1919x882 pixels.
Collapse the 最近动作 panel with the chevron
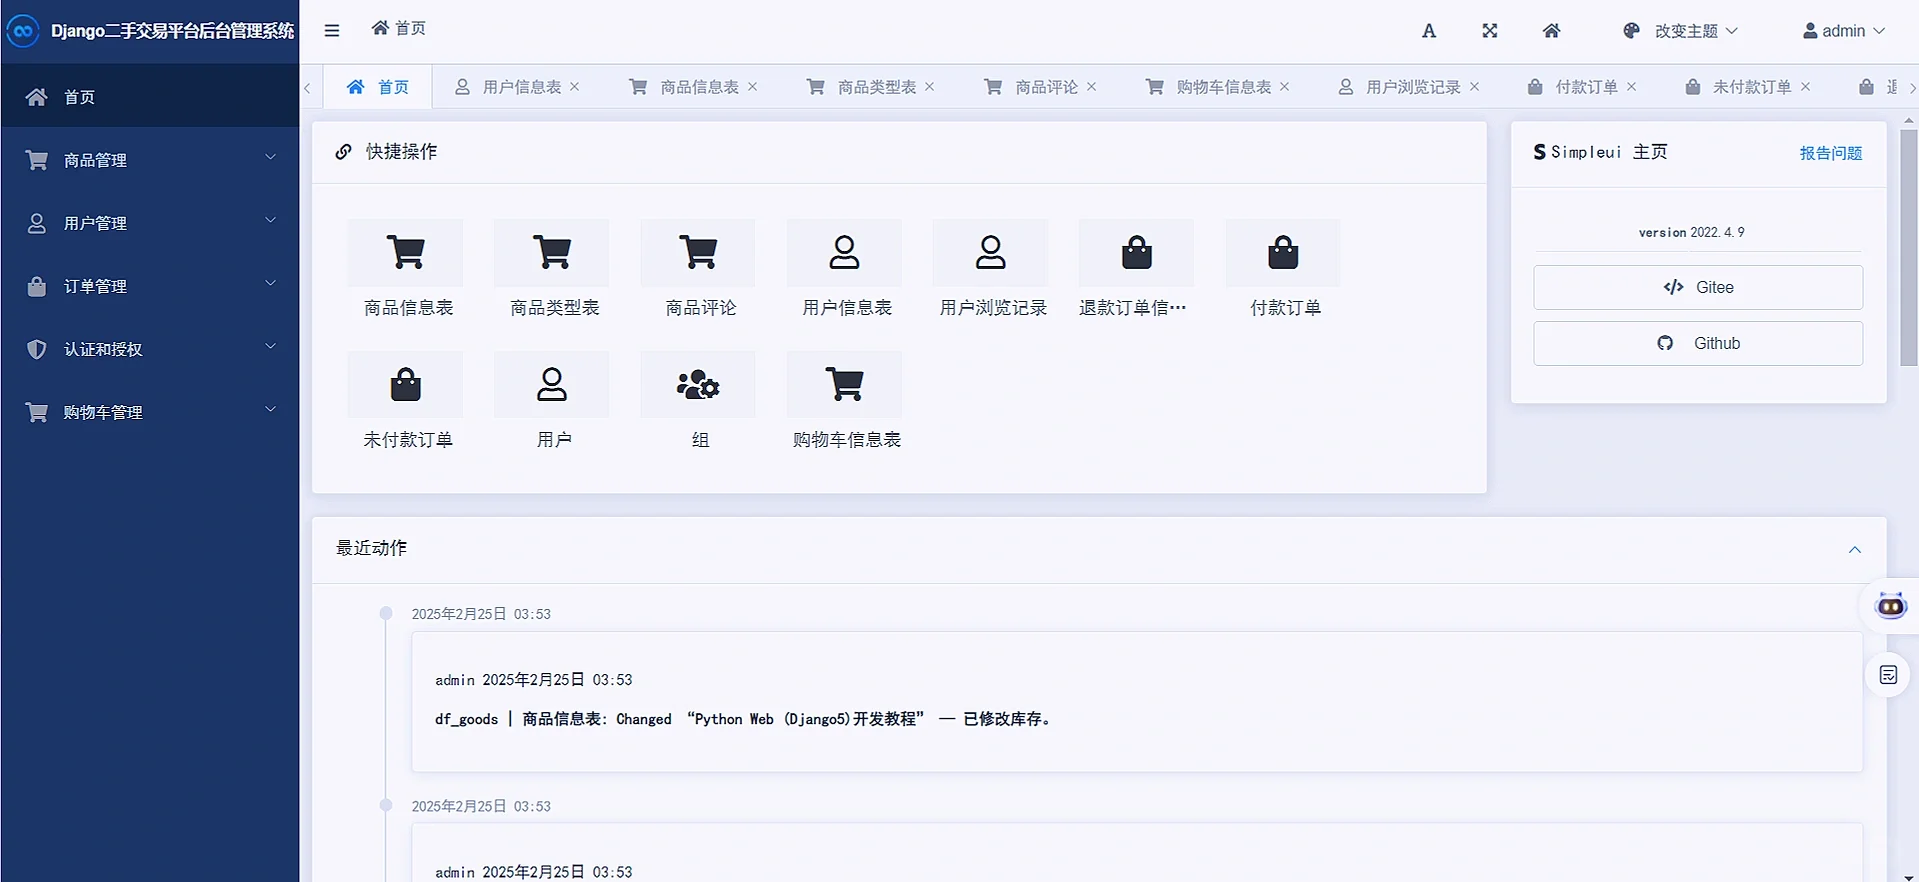(1855, 549)
